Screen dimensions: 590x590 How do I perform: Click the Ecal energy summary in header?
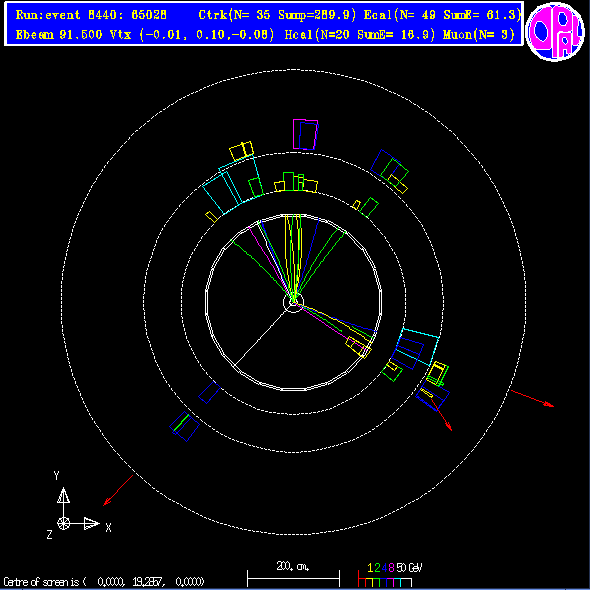pos(442,15)
